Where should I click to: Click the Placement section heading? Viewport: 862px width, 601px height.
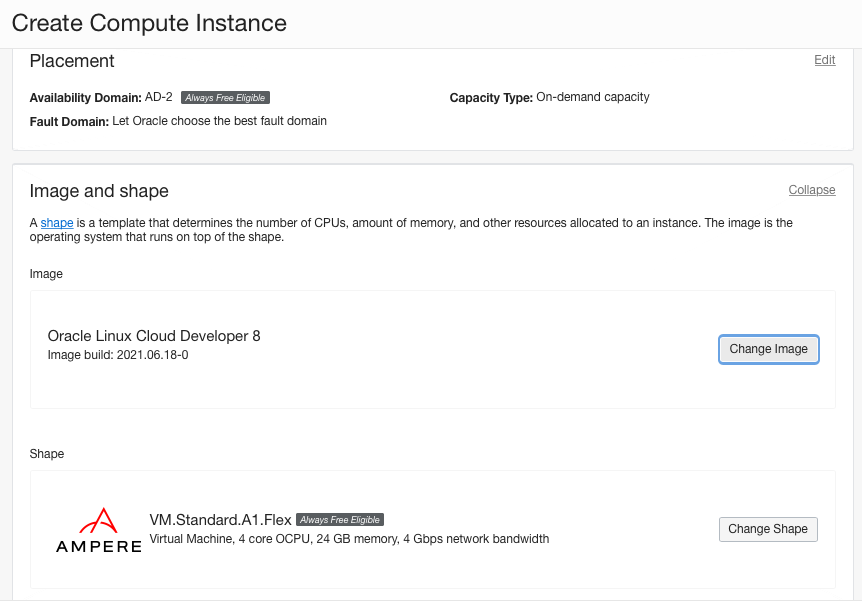pos(72,61)
